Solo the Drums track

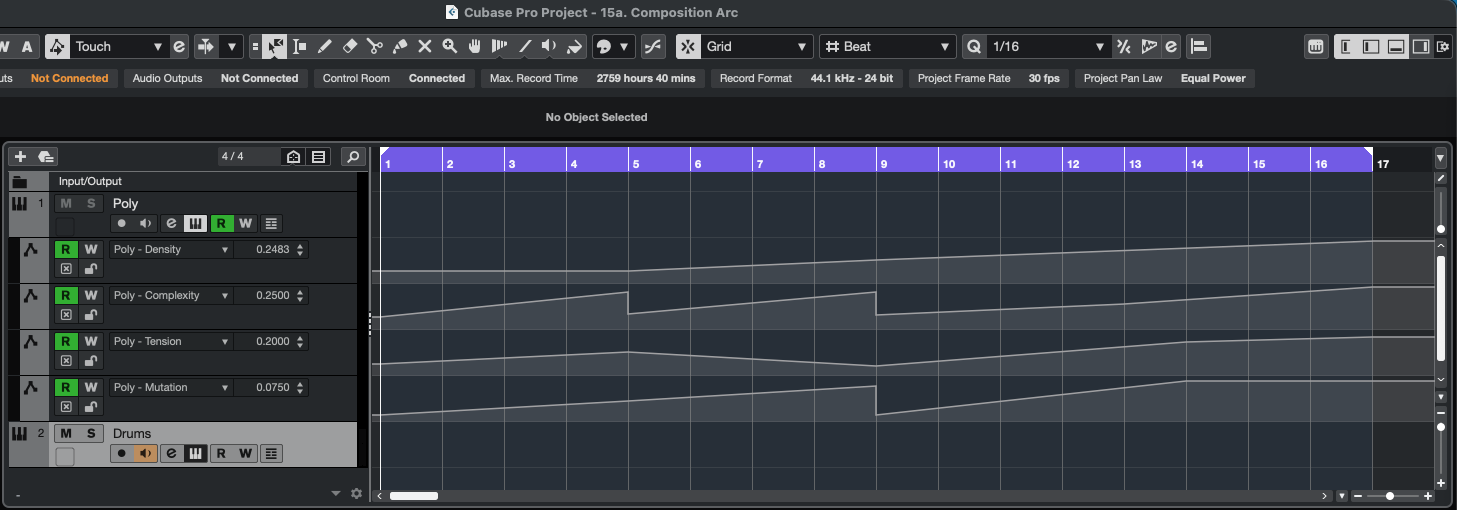[x=90, y=433]
